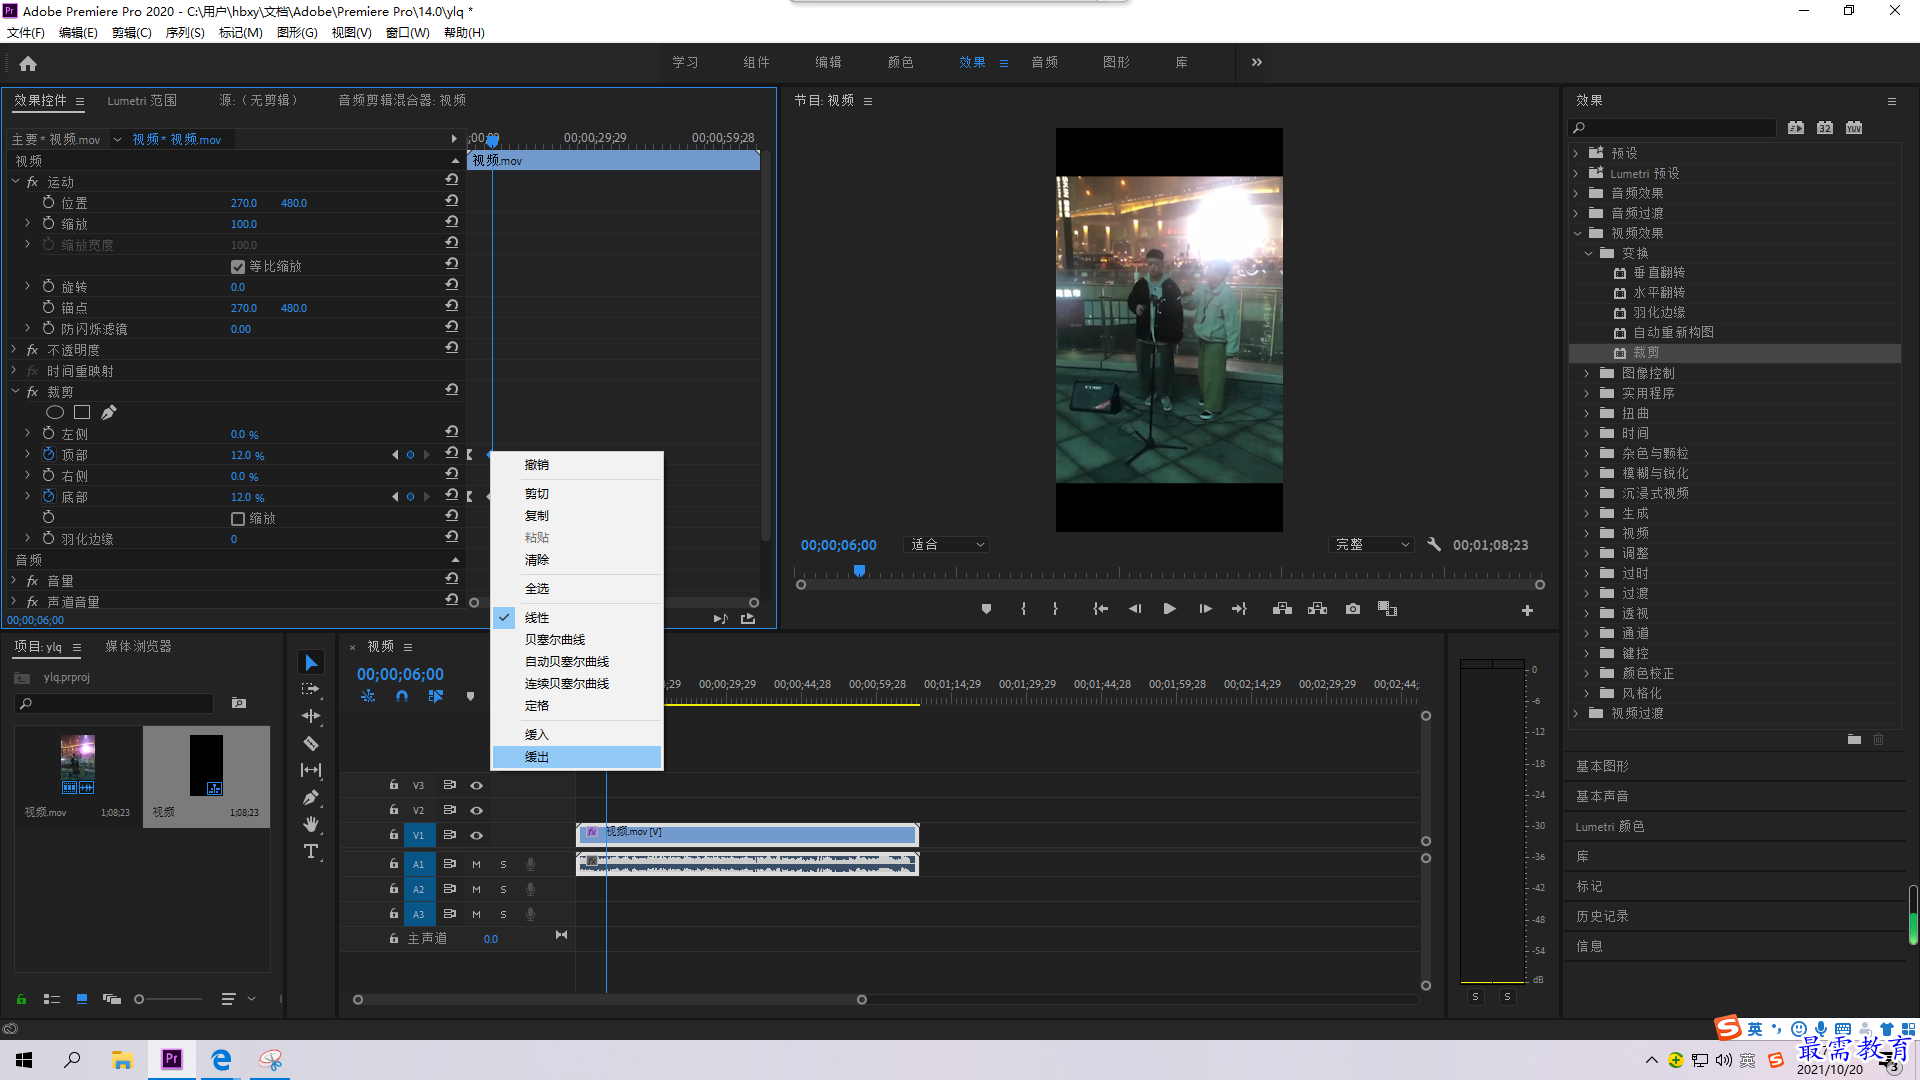1920x1080 pixels.
Task: Open the 文件(F) menu
Action: [x=26, y=33]
